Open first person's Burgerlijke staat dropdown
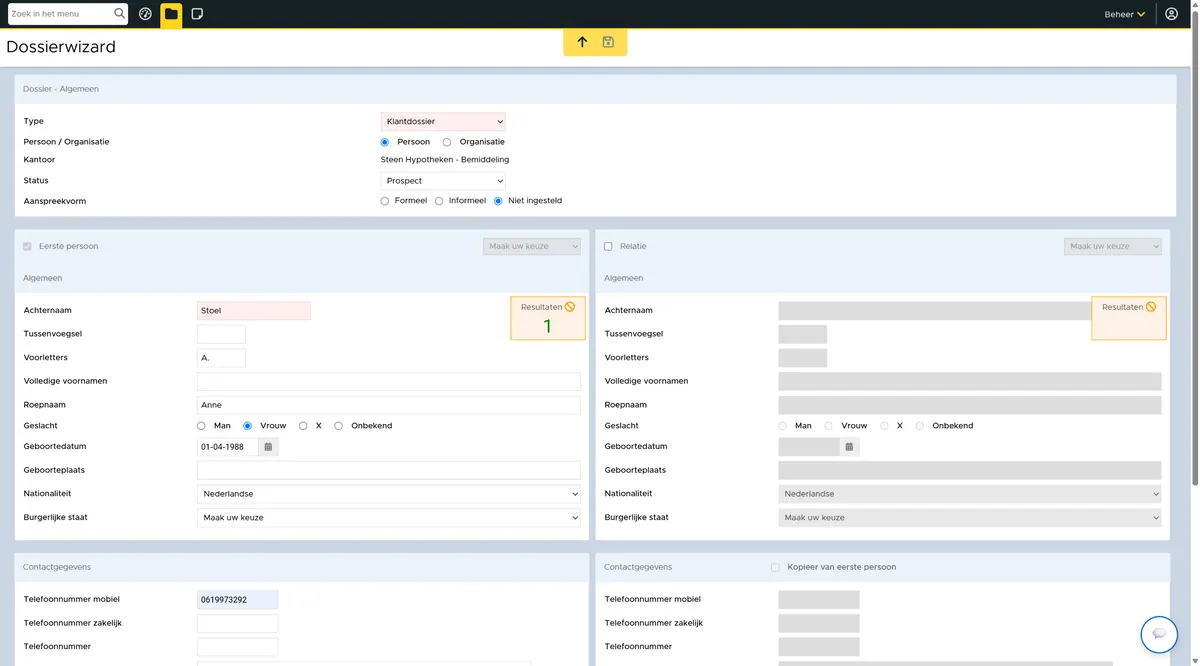 (x=389, y=518)
